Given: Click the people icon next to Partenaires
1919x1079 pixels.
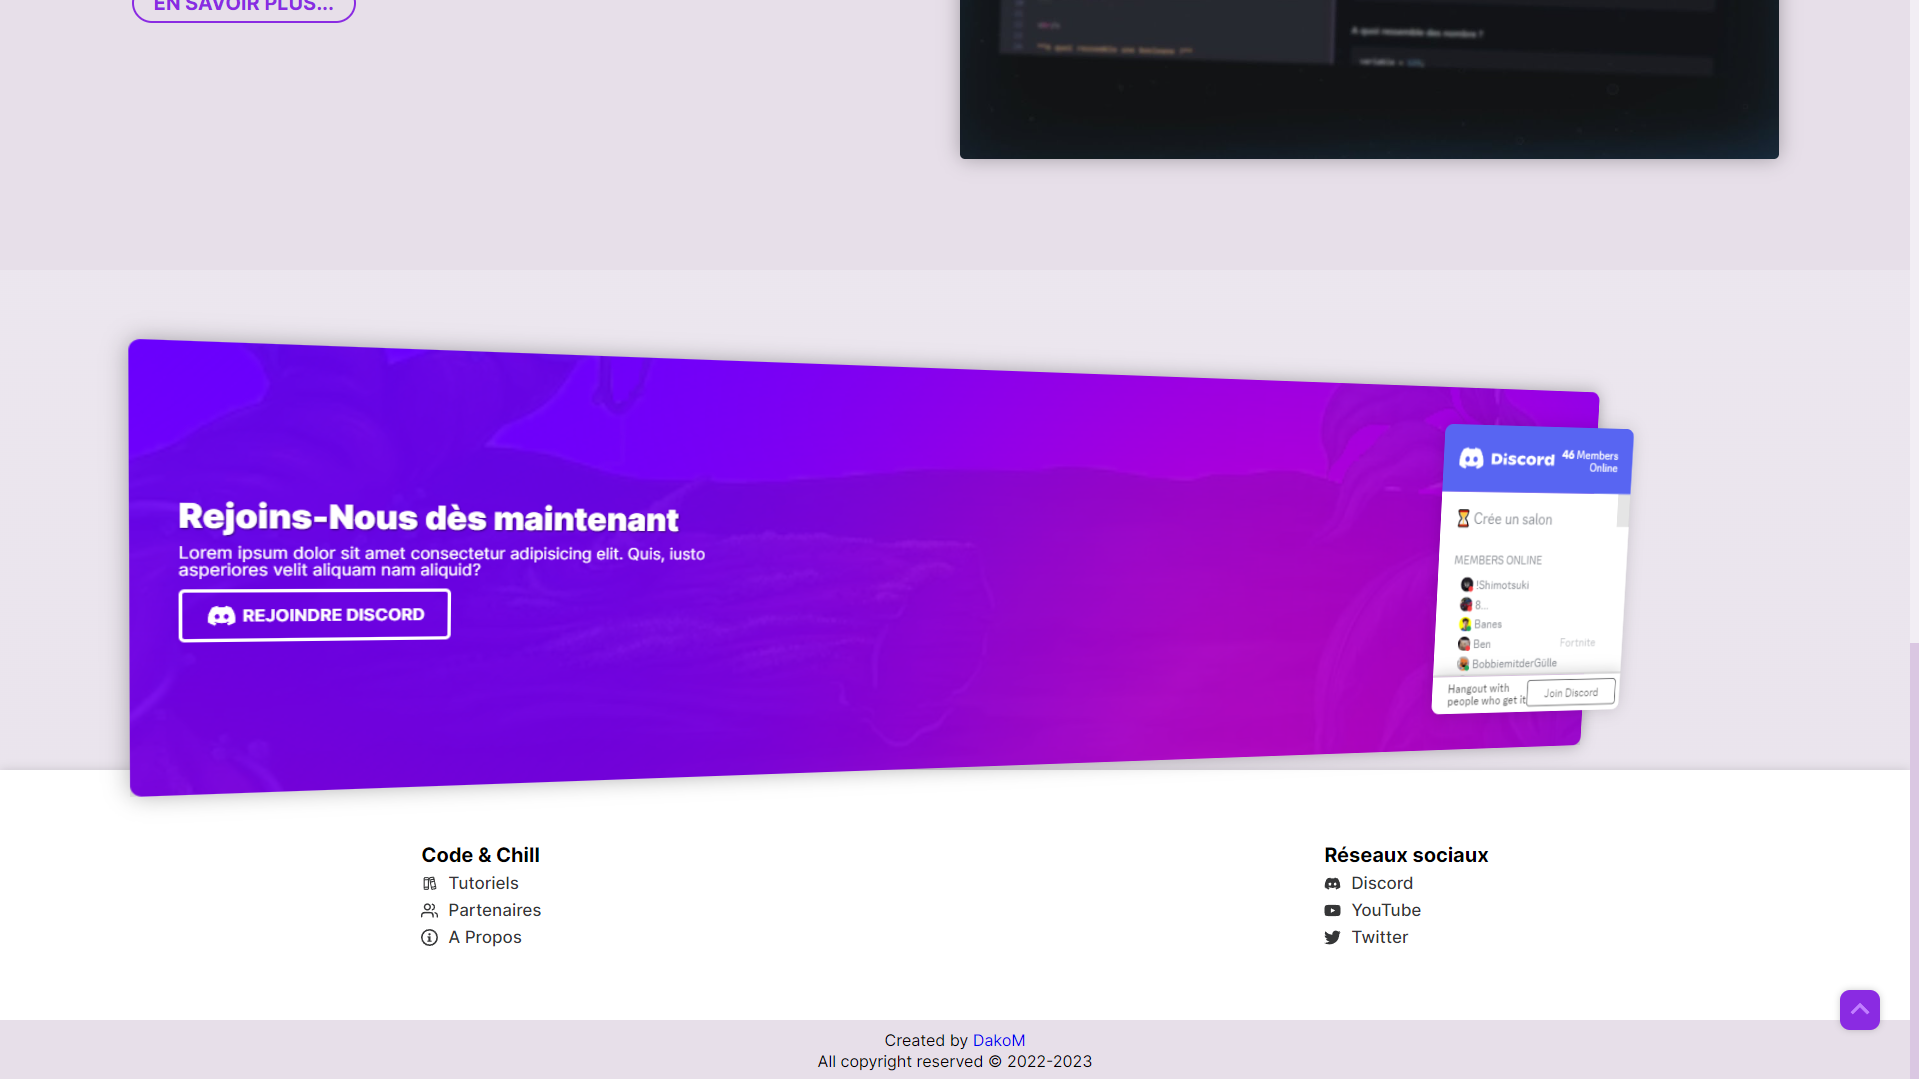Looking at the screenshot, I should 430,910.
